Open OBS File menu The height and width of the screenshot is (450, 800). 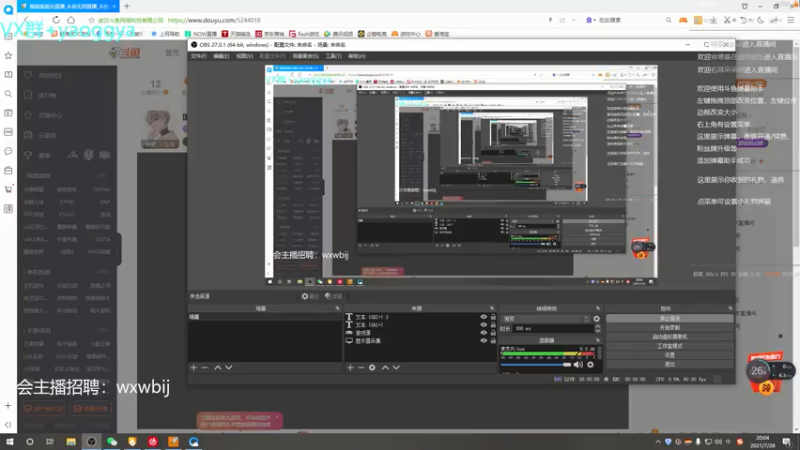198,56
